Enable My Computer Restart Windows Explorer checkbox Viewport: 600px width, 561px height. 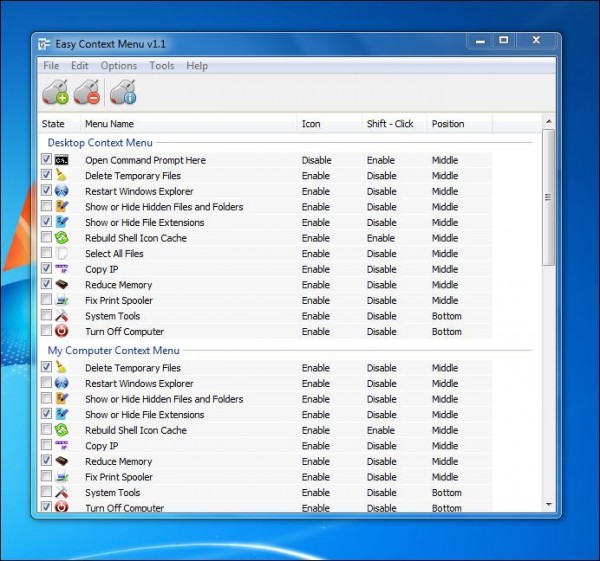[46, 382]
